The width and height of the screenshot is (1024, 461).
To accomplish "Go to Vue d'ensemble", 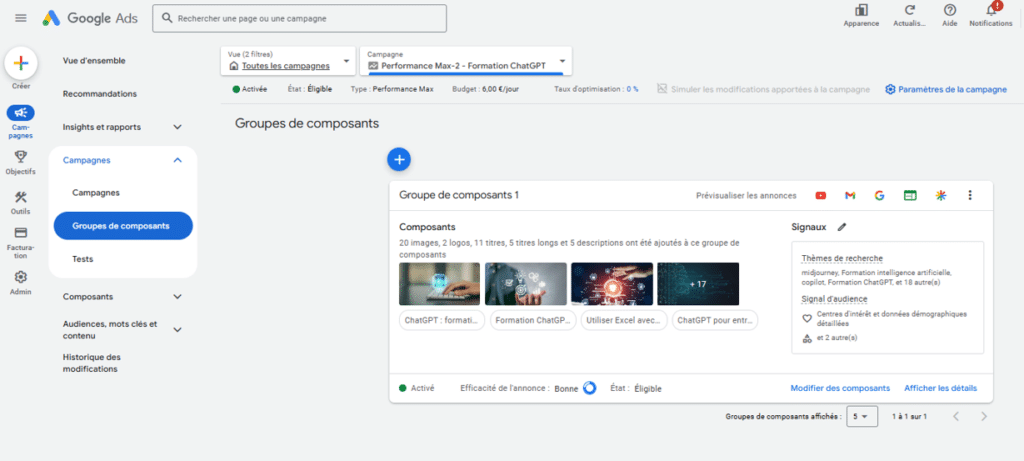I will [94, 61].
